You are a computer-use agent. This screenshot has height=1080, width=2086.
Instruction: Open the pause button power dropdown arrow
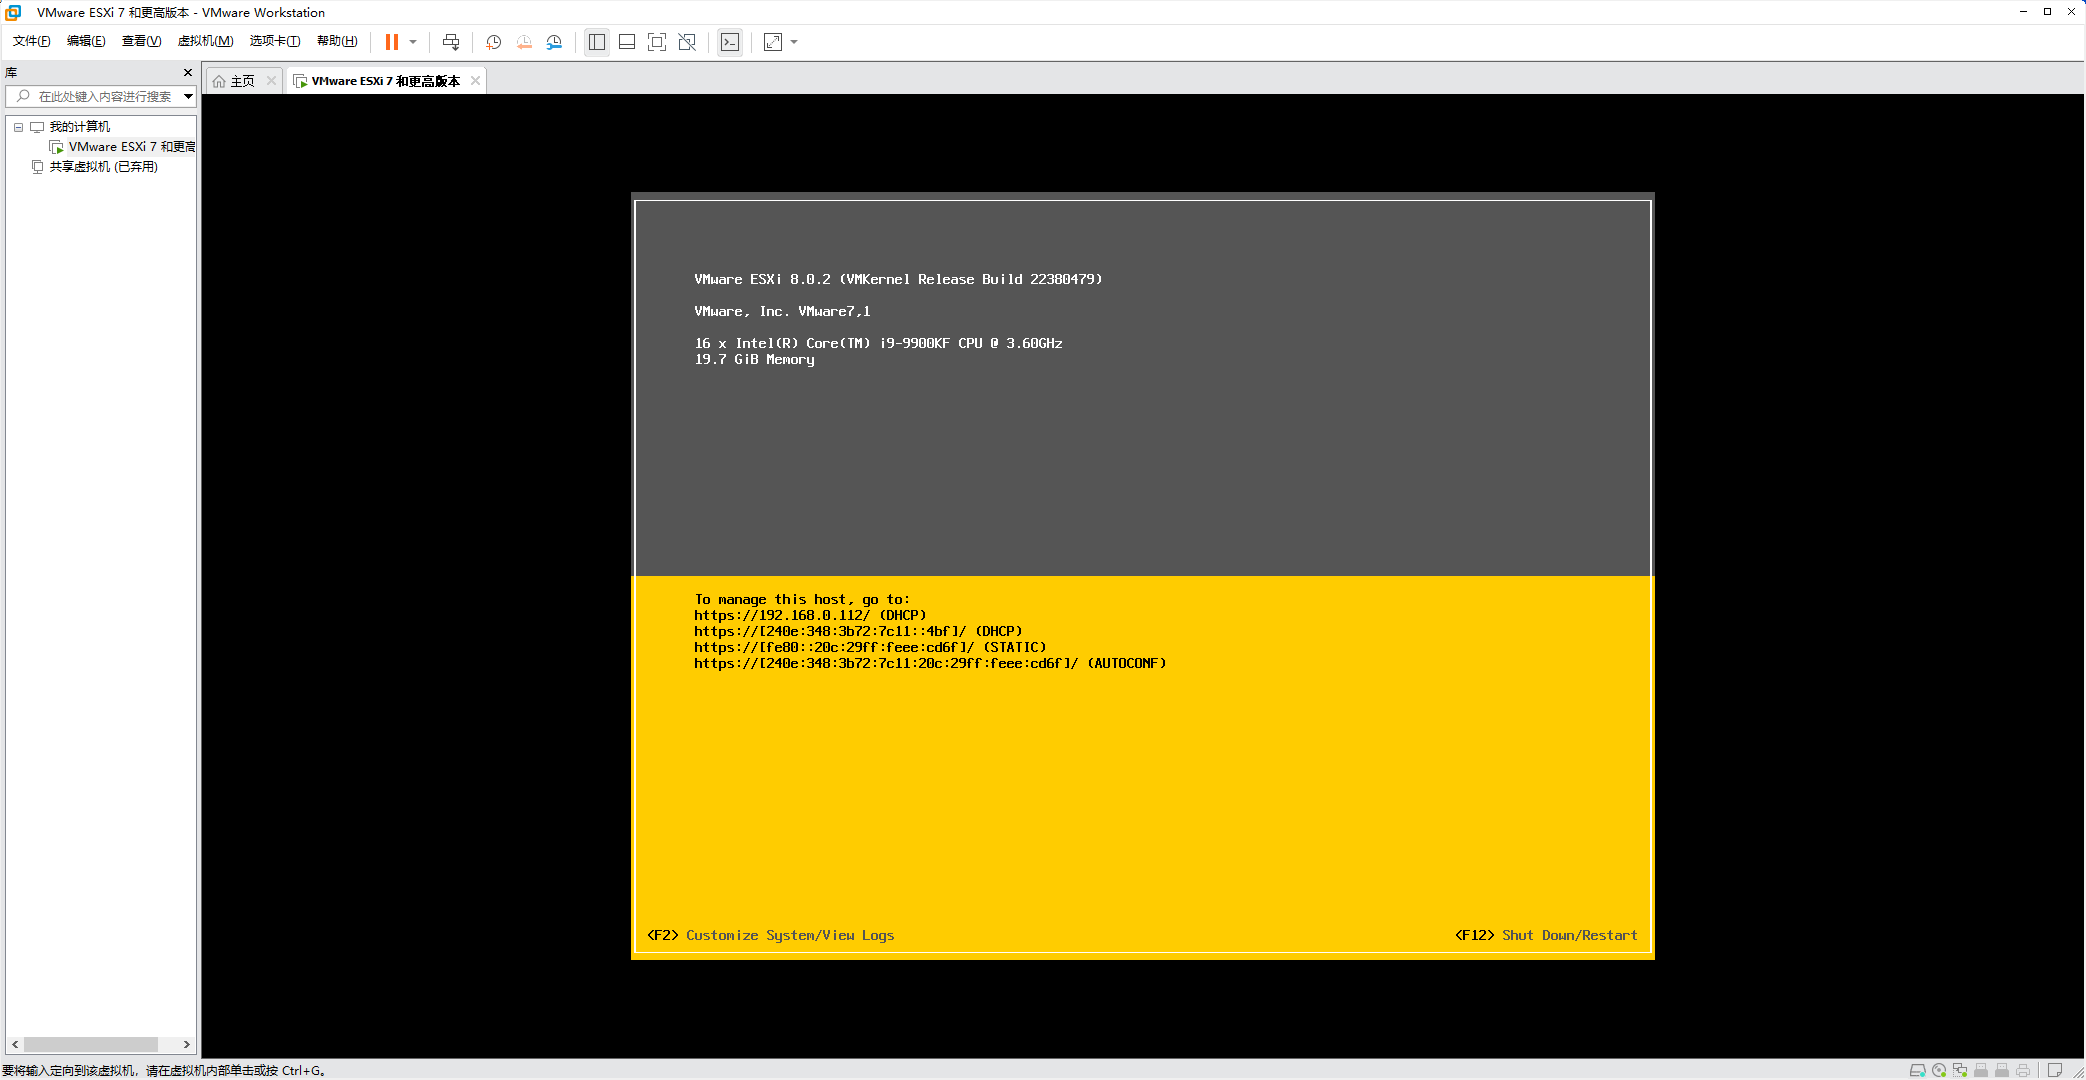coord(413,42)
